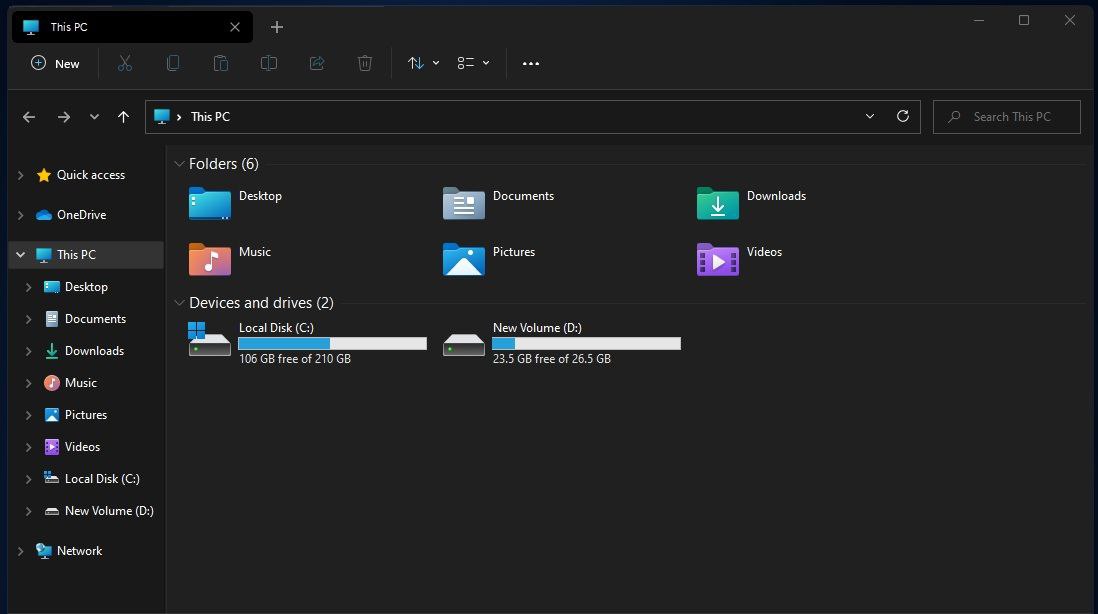Viewport: 1098px width, 614px height.
Task: Click the Cut scissors icon in toolbar
Action: point(125,63)
